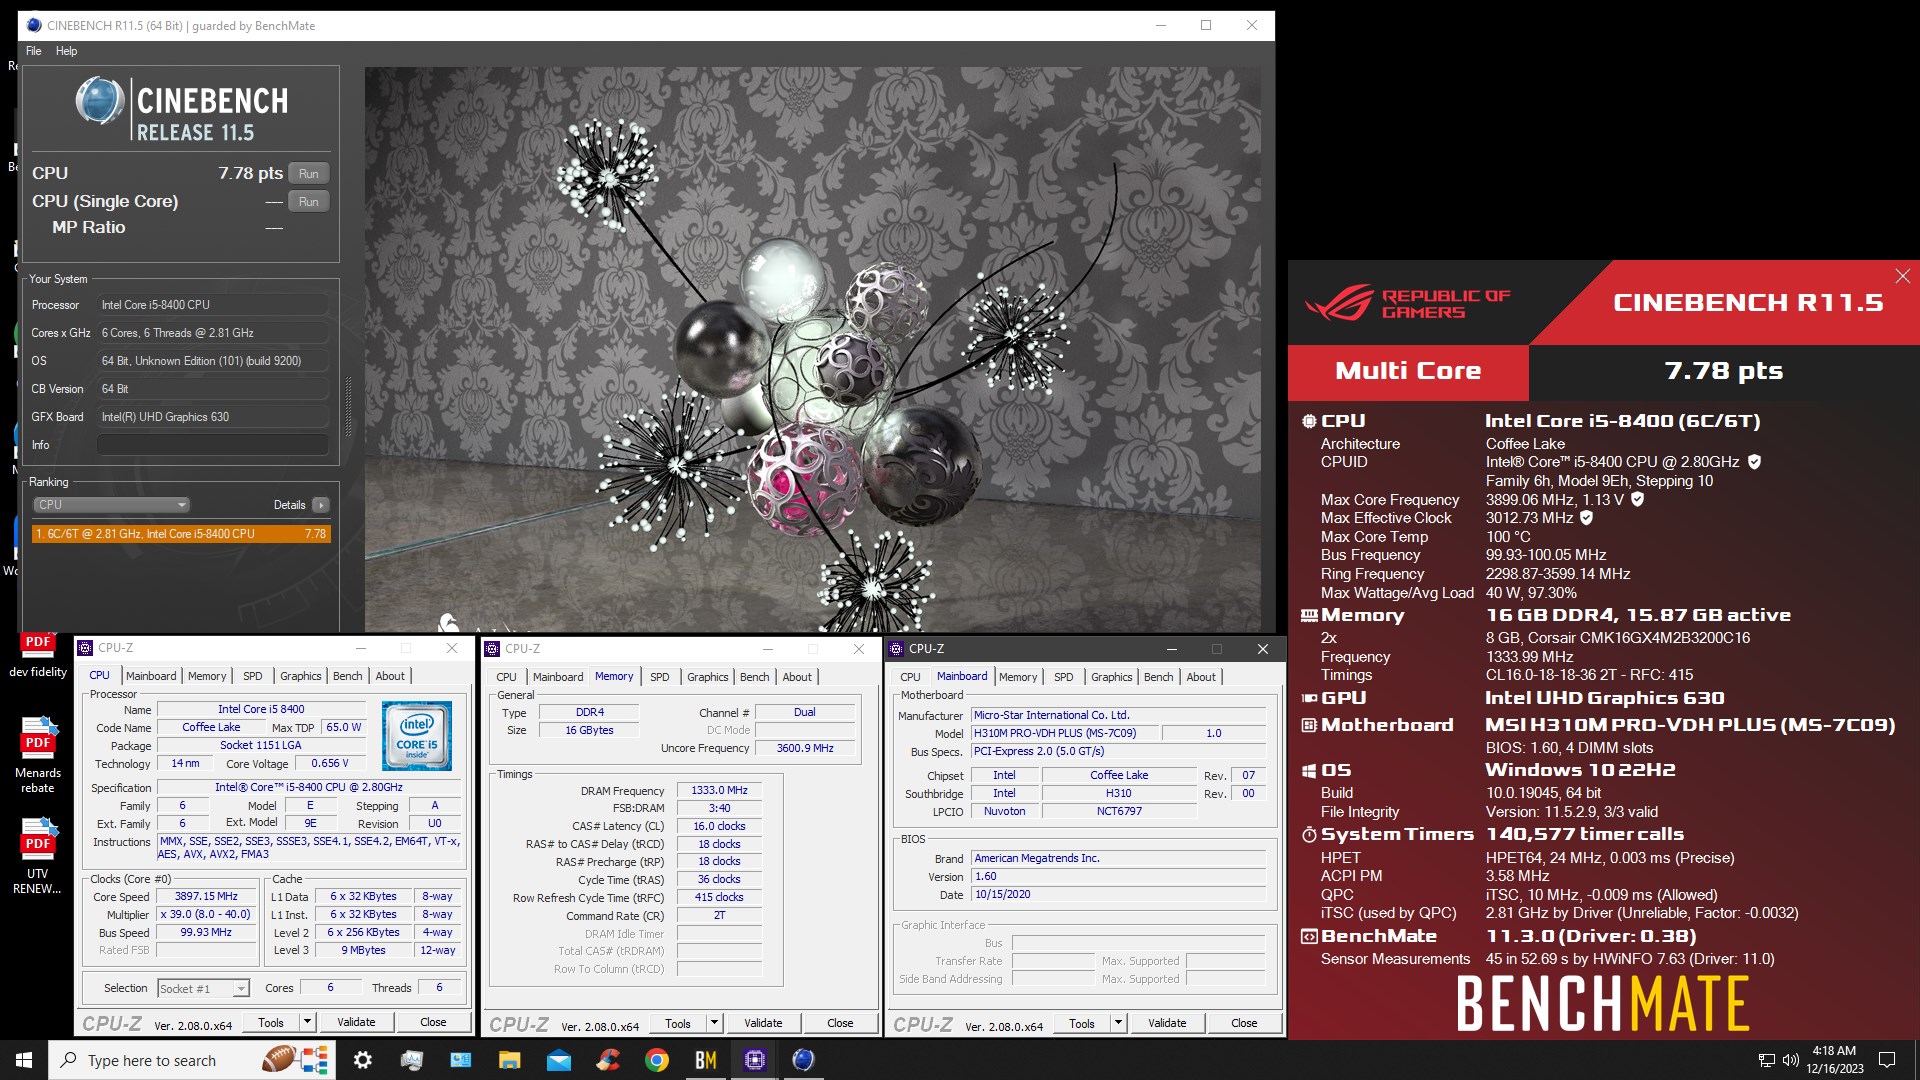Viewport: 1920px width, 1080px height.
Task: Open Tools dropdown arrow in CPU tab window
Action: tap(308, 1022)
